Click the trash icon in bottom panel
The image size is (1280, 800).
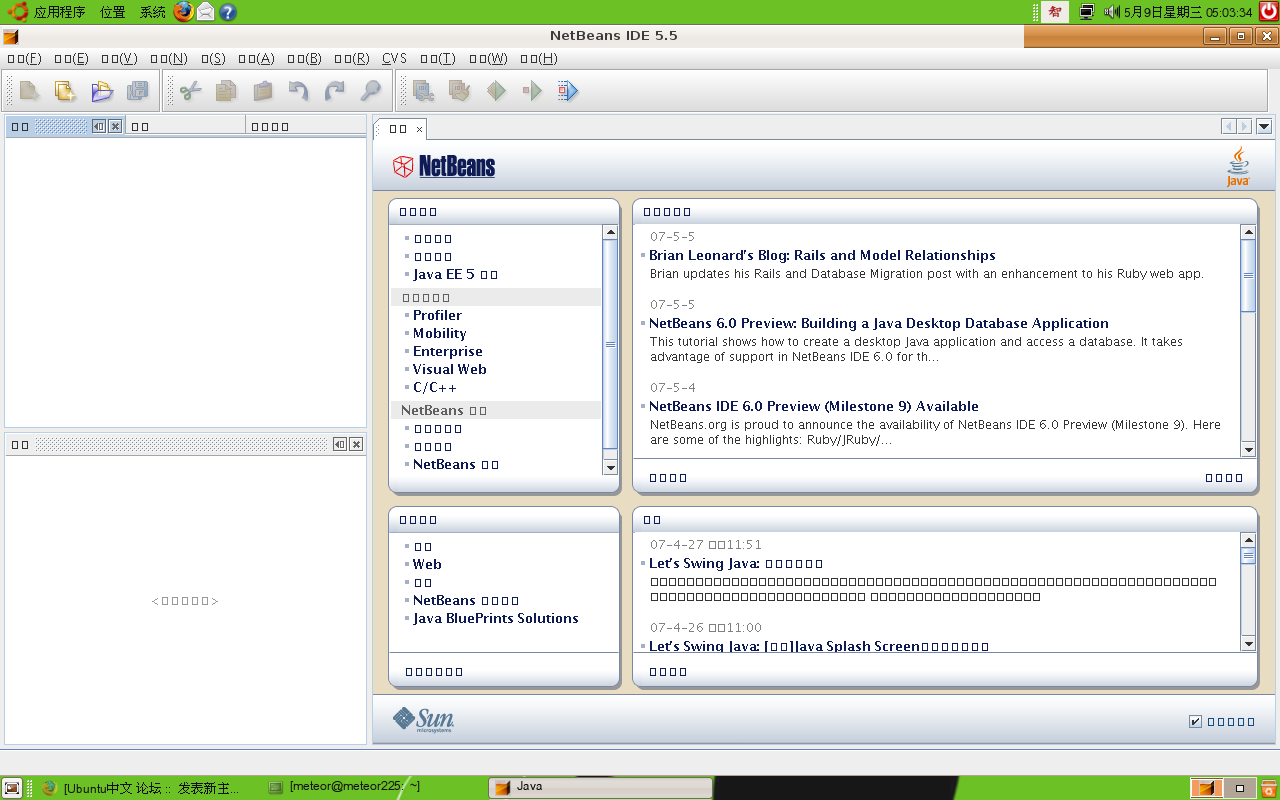(x=1268, y=788)
